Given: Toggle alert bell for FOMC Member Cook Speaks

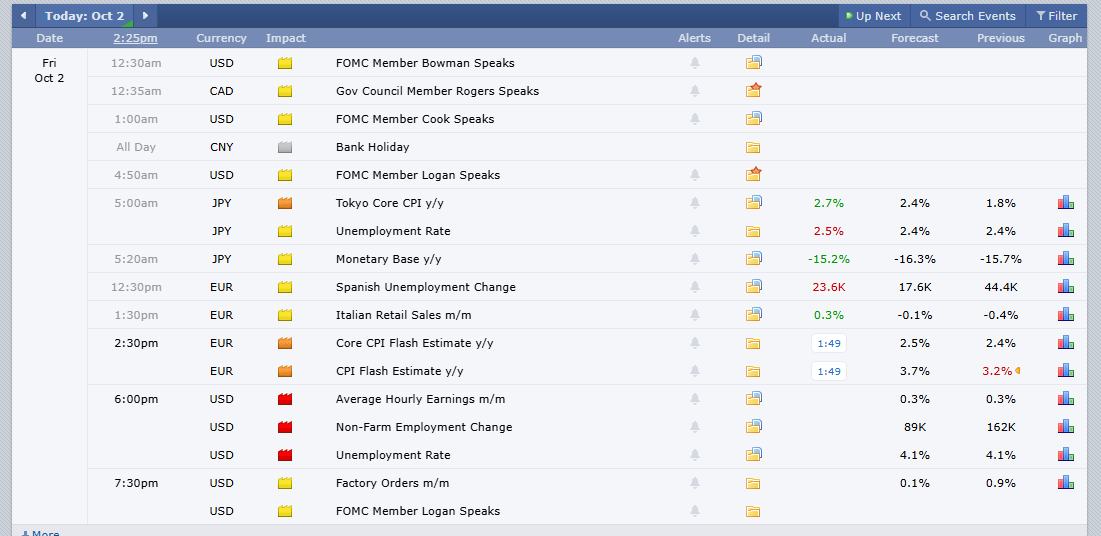Looking at the screenshot, I should tap(695, 119).
